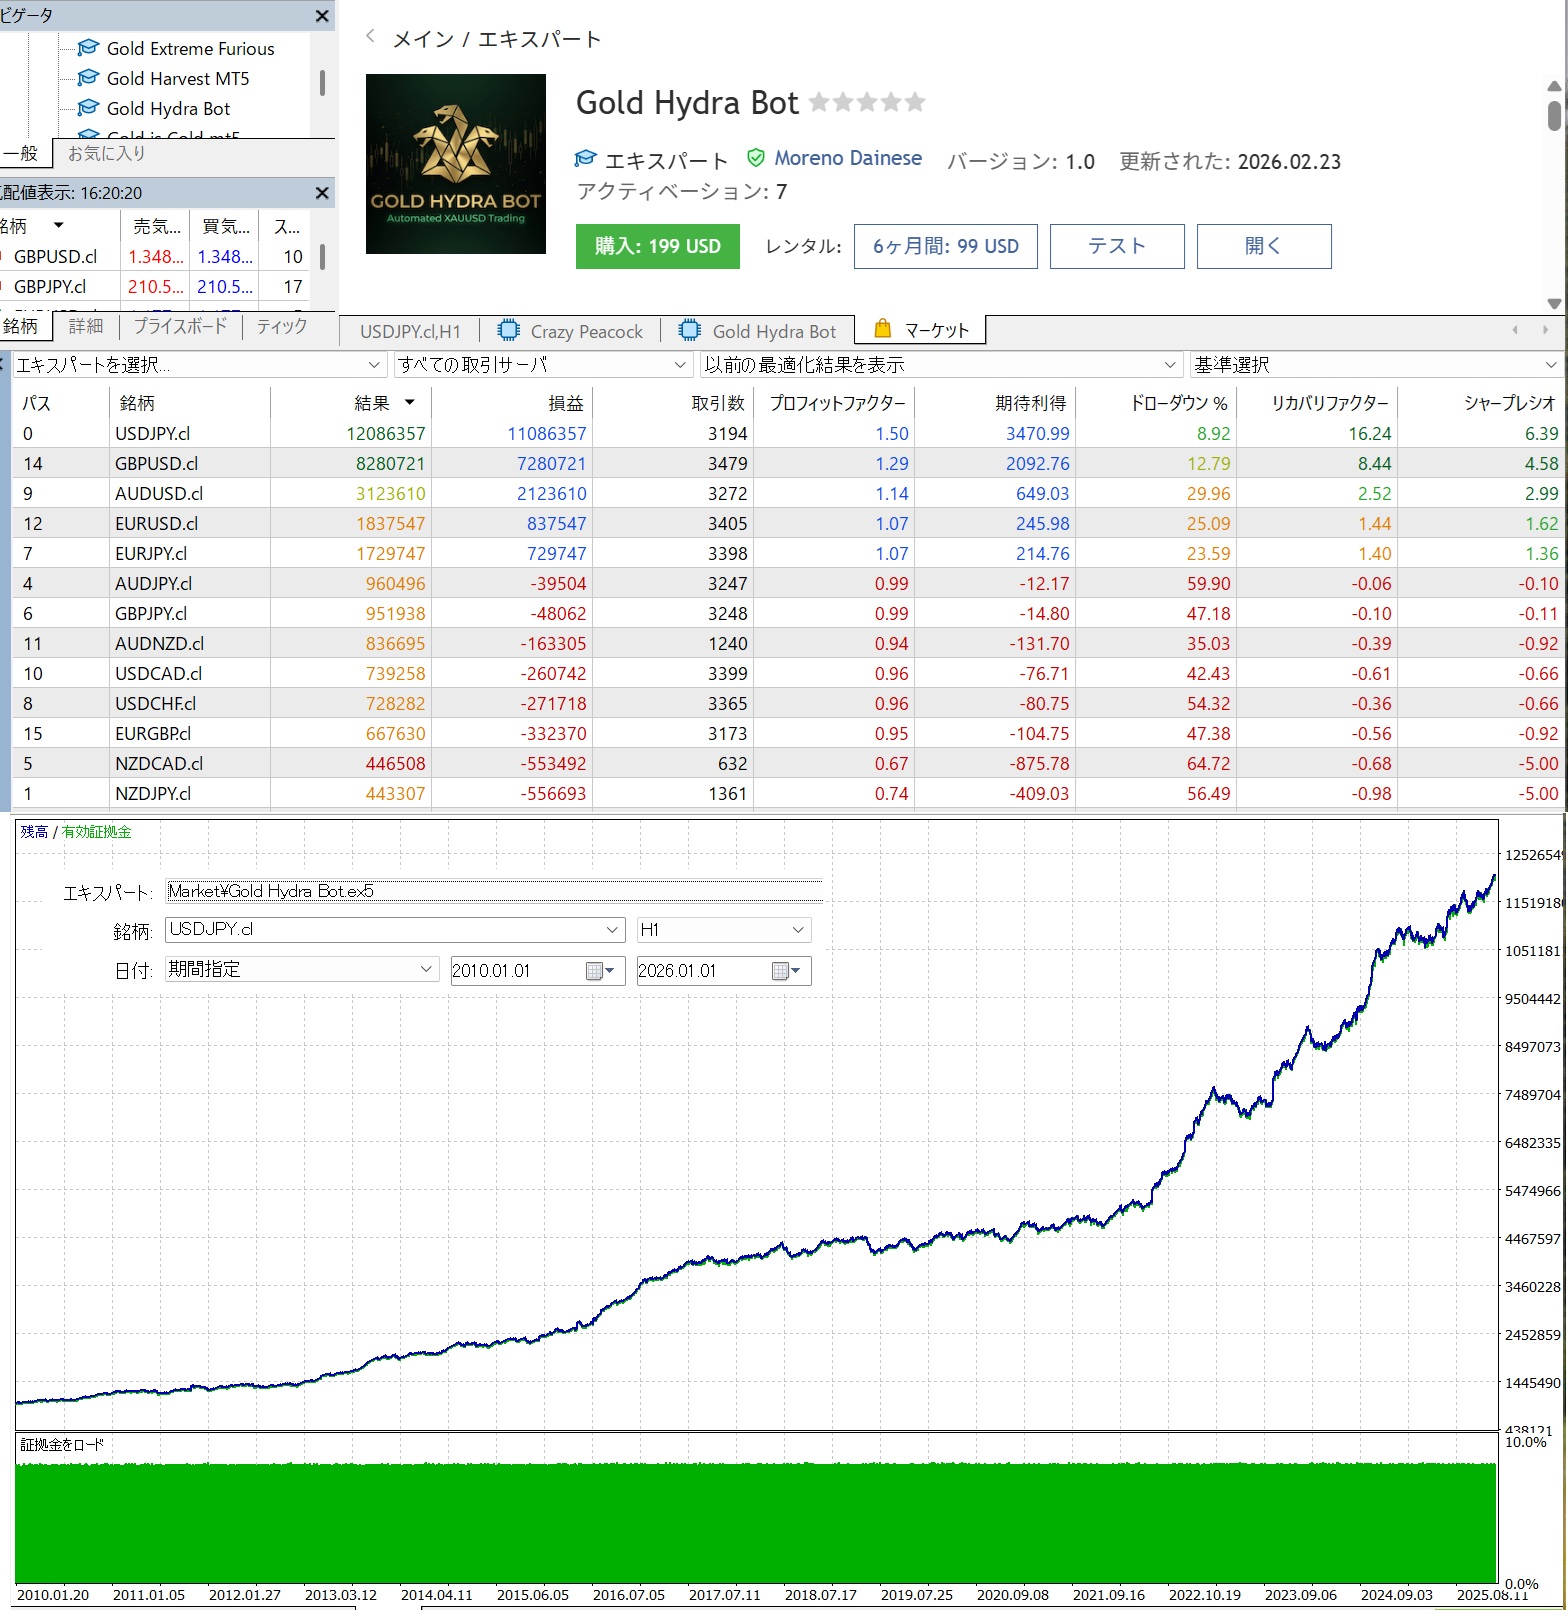Click the 開く button

coord(1264,246)
